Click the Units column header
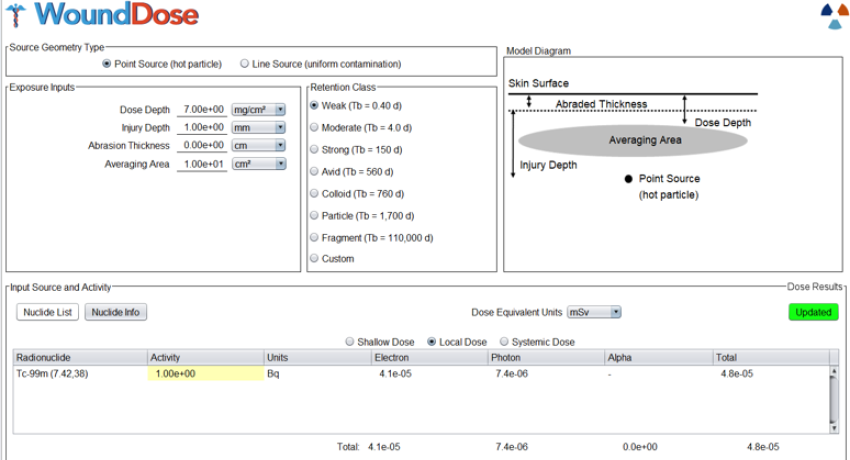The image size is (850, 460). (318, 357)
